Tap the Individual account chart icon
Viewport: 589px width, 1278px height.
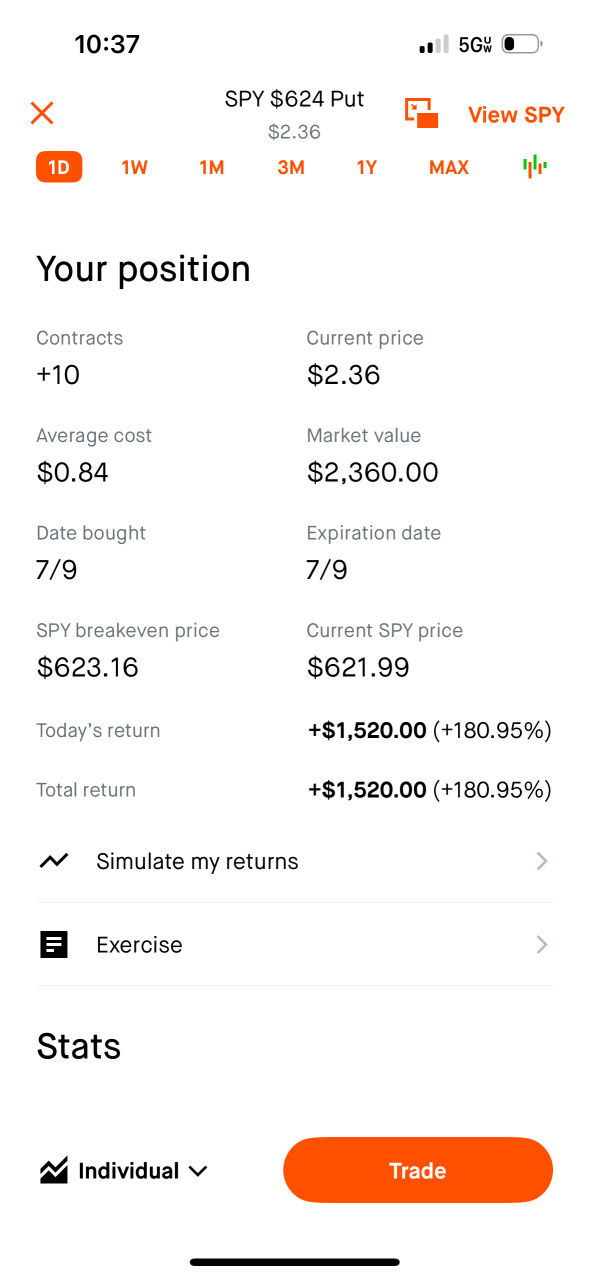(x=54, y=1170)
